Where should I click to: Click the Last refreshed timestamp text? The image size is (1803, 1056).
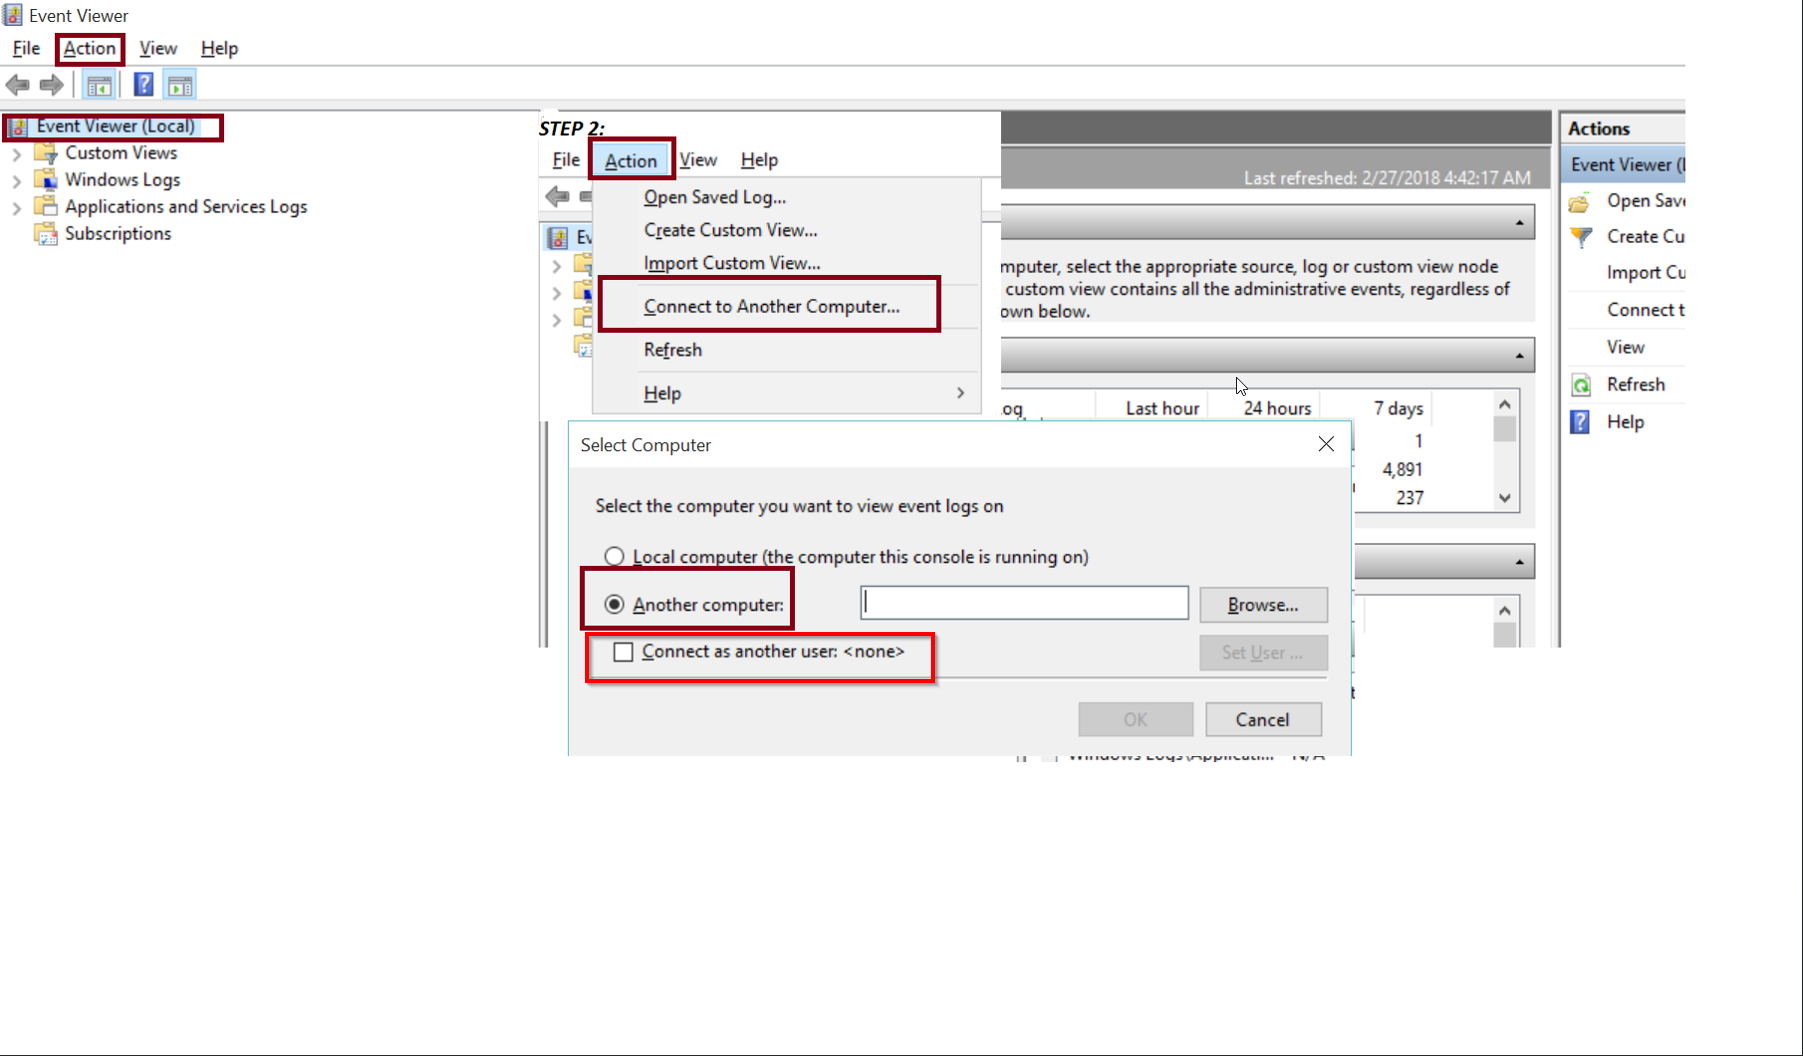pyautogui.click(x=1387, y=178)
